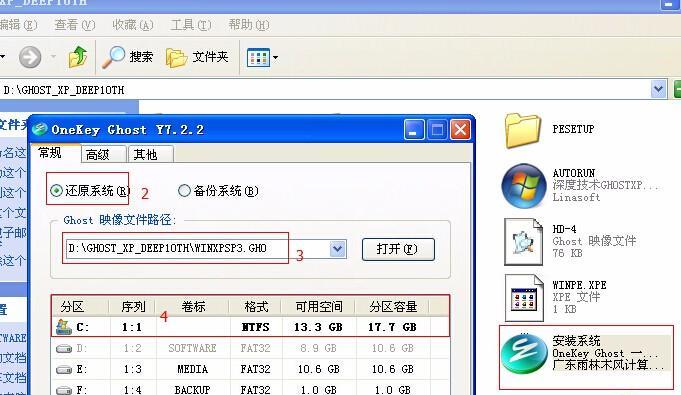This screenshot has width=681, height=395.
Task: Switch to the 常规 tab
Action: (x=55, y=153)
